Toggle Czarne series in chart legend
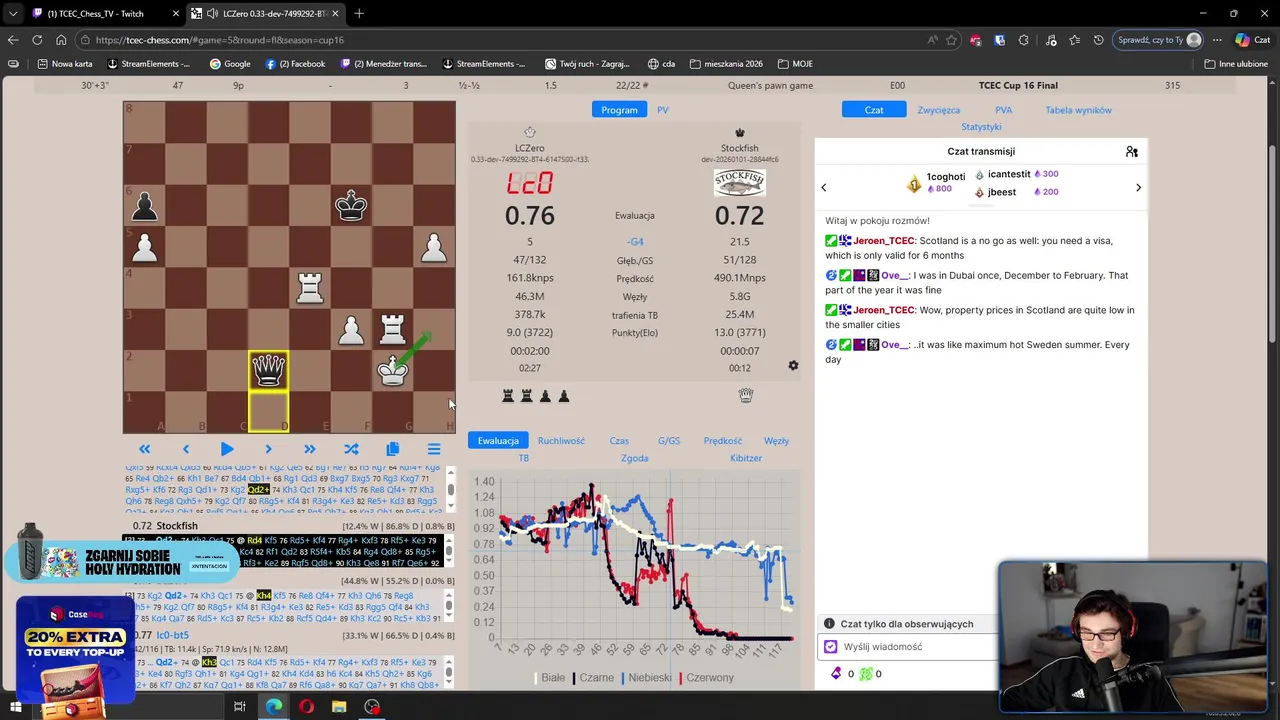The image size is (1280, 720). pos(591,677)
